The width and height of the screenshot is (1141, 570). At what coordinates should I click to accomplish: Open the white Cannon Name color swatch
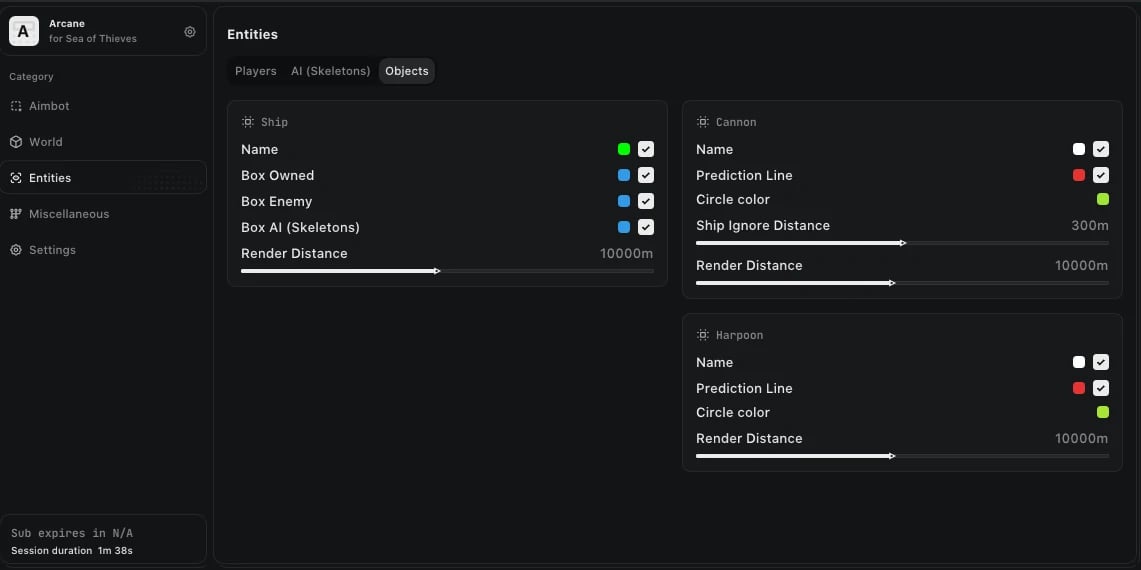(1078, 149)
